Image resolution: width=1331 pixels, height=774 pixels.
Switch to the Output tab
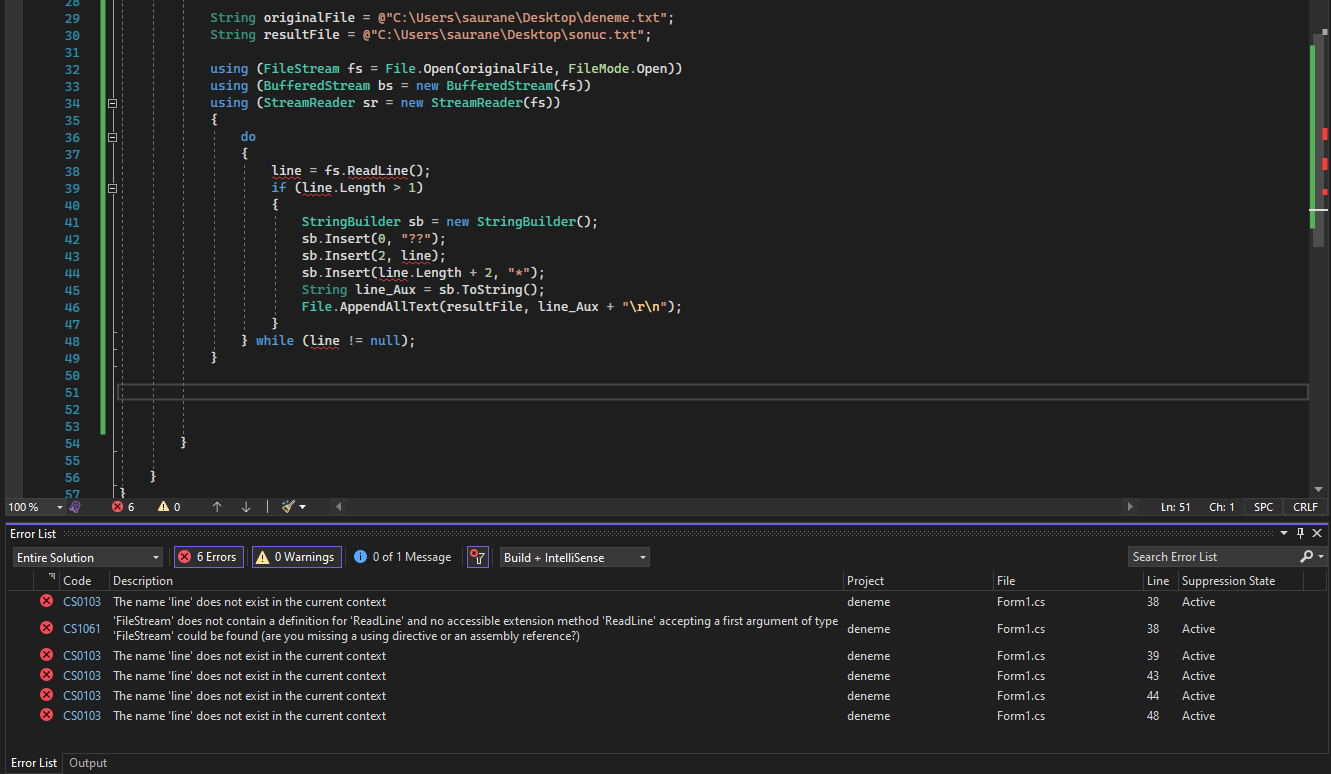pyautogui.click(x=88, y=763)
